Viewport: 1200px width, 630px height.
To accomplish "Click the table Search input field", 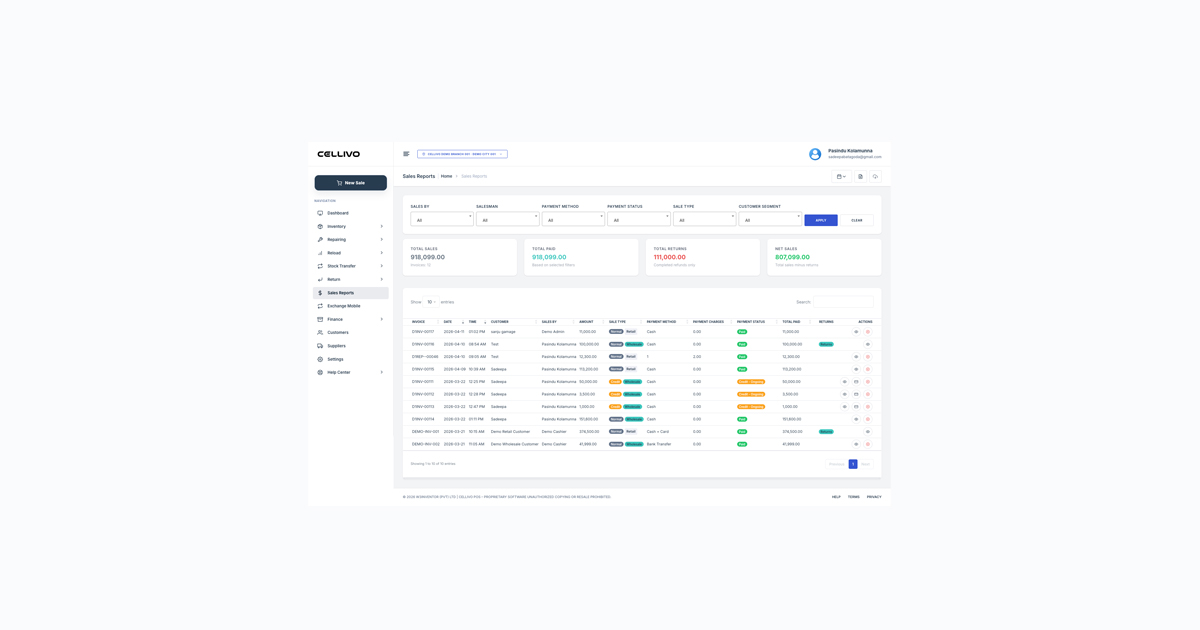I will click(x=843, y=302).
